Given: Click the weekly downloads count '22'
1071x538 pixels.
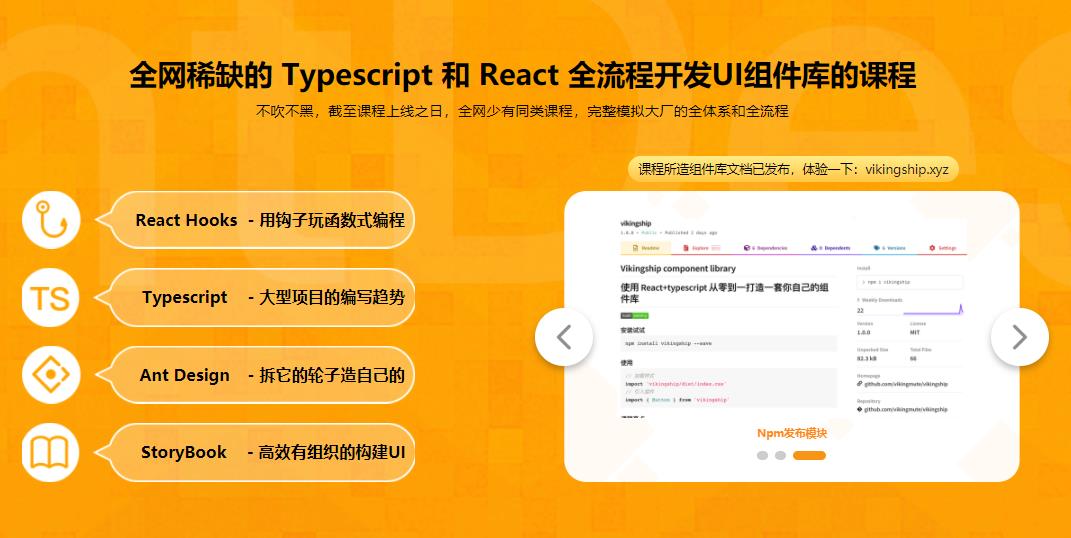Looking at the screenshot, I should pyautogui.click(x=860, y=310).
